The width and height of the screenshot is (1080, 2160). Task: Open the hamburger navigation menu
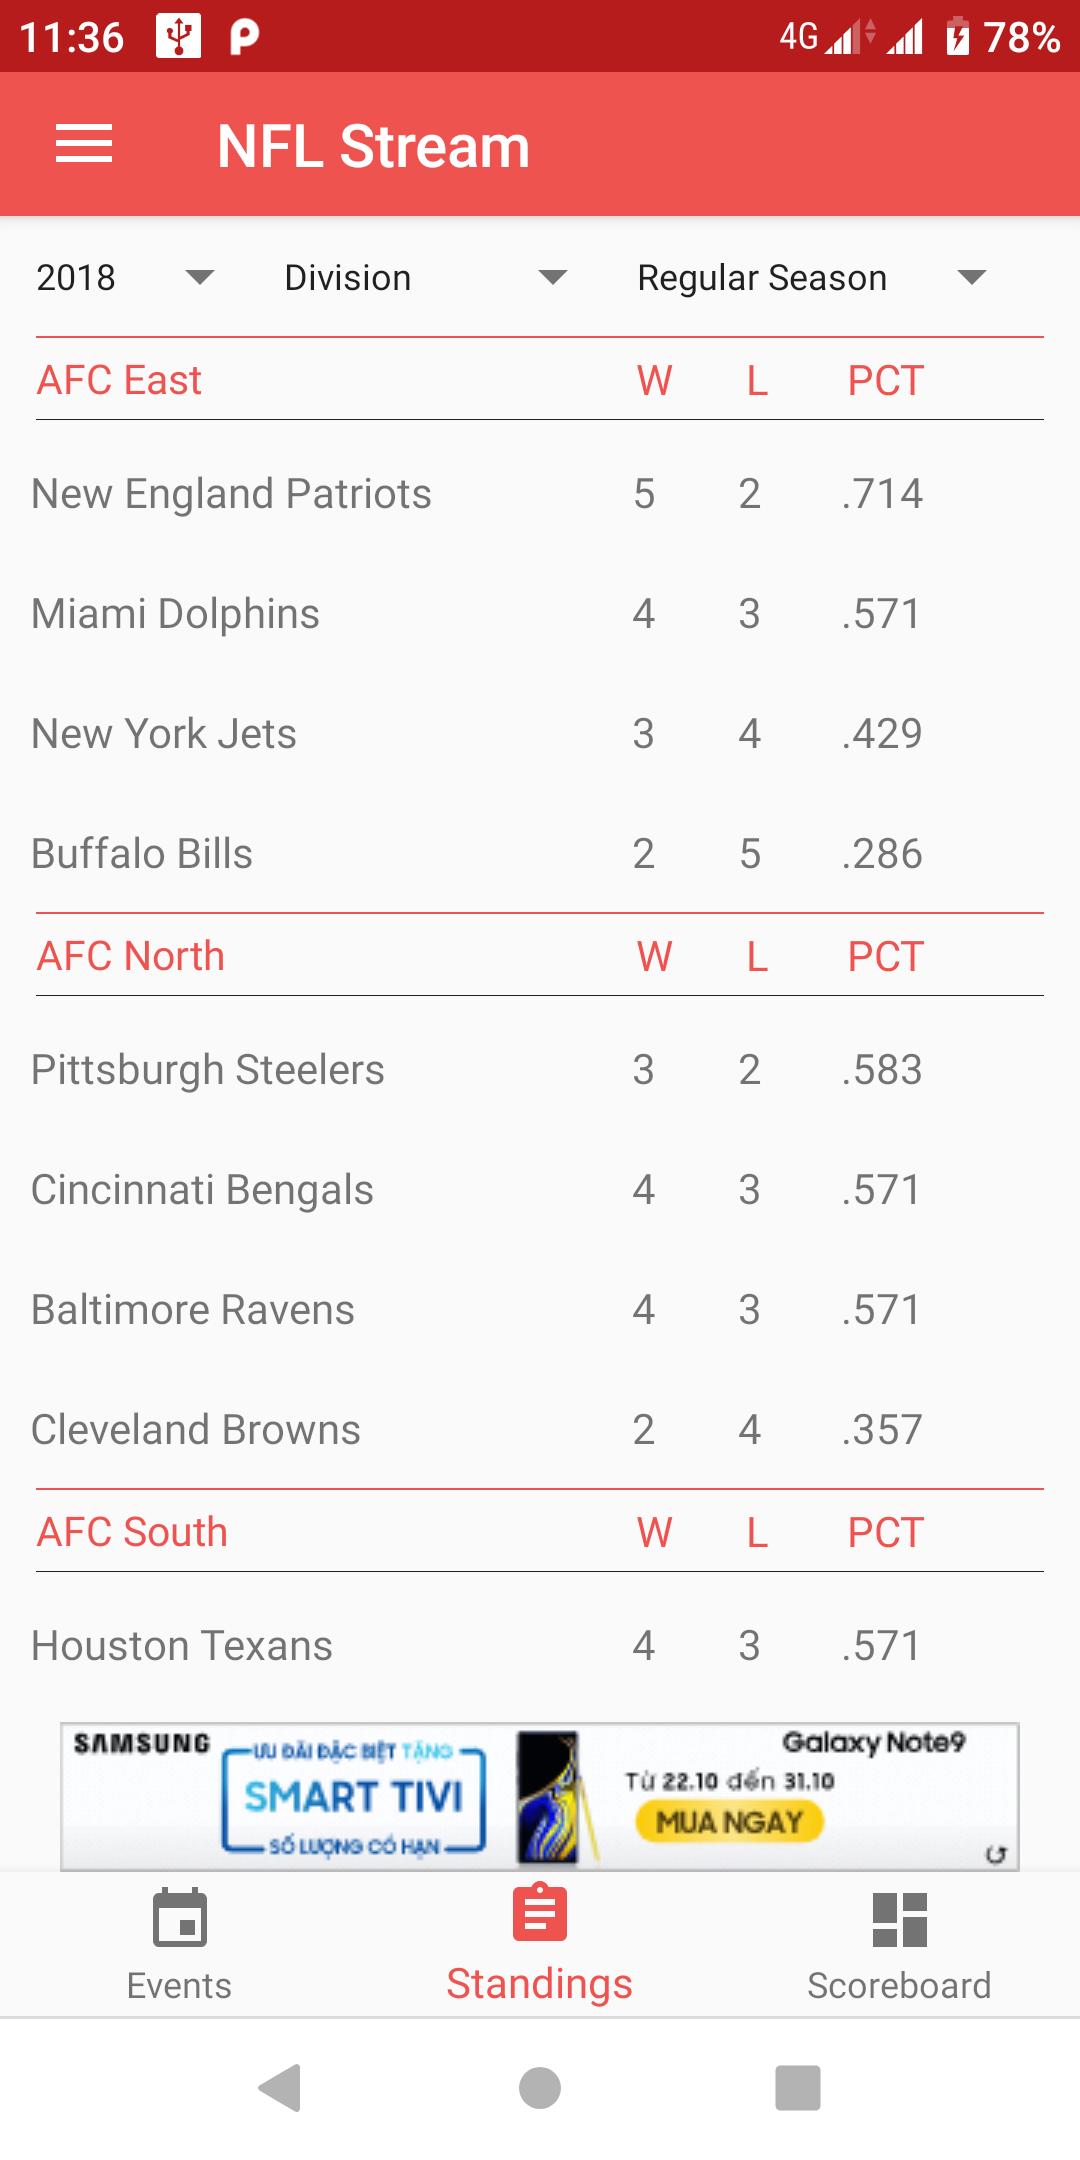(84, 144)
